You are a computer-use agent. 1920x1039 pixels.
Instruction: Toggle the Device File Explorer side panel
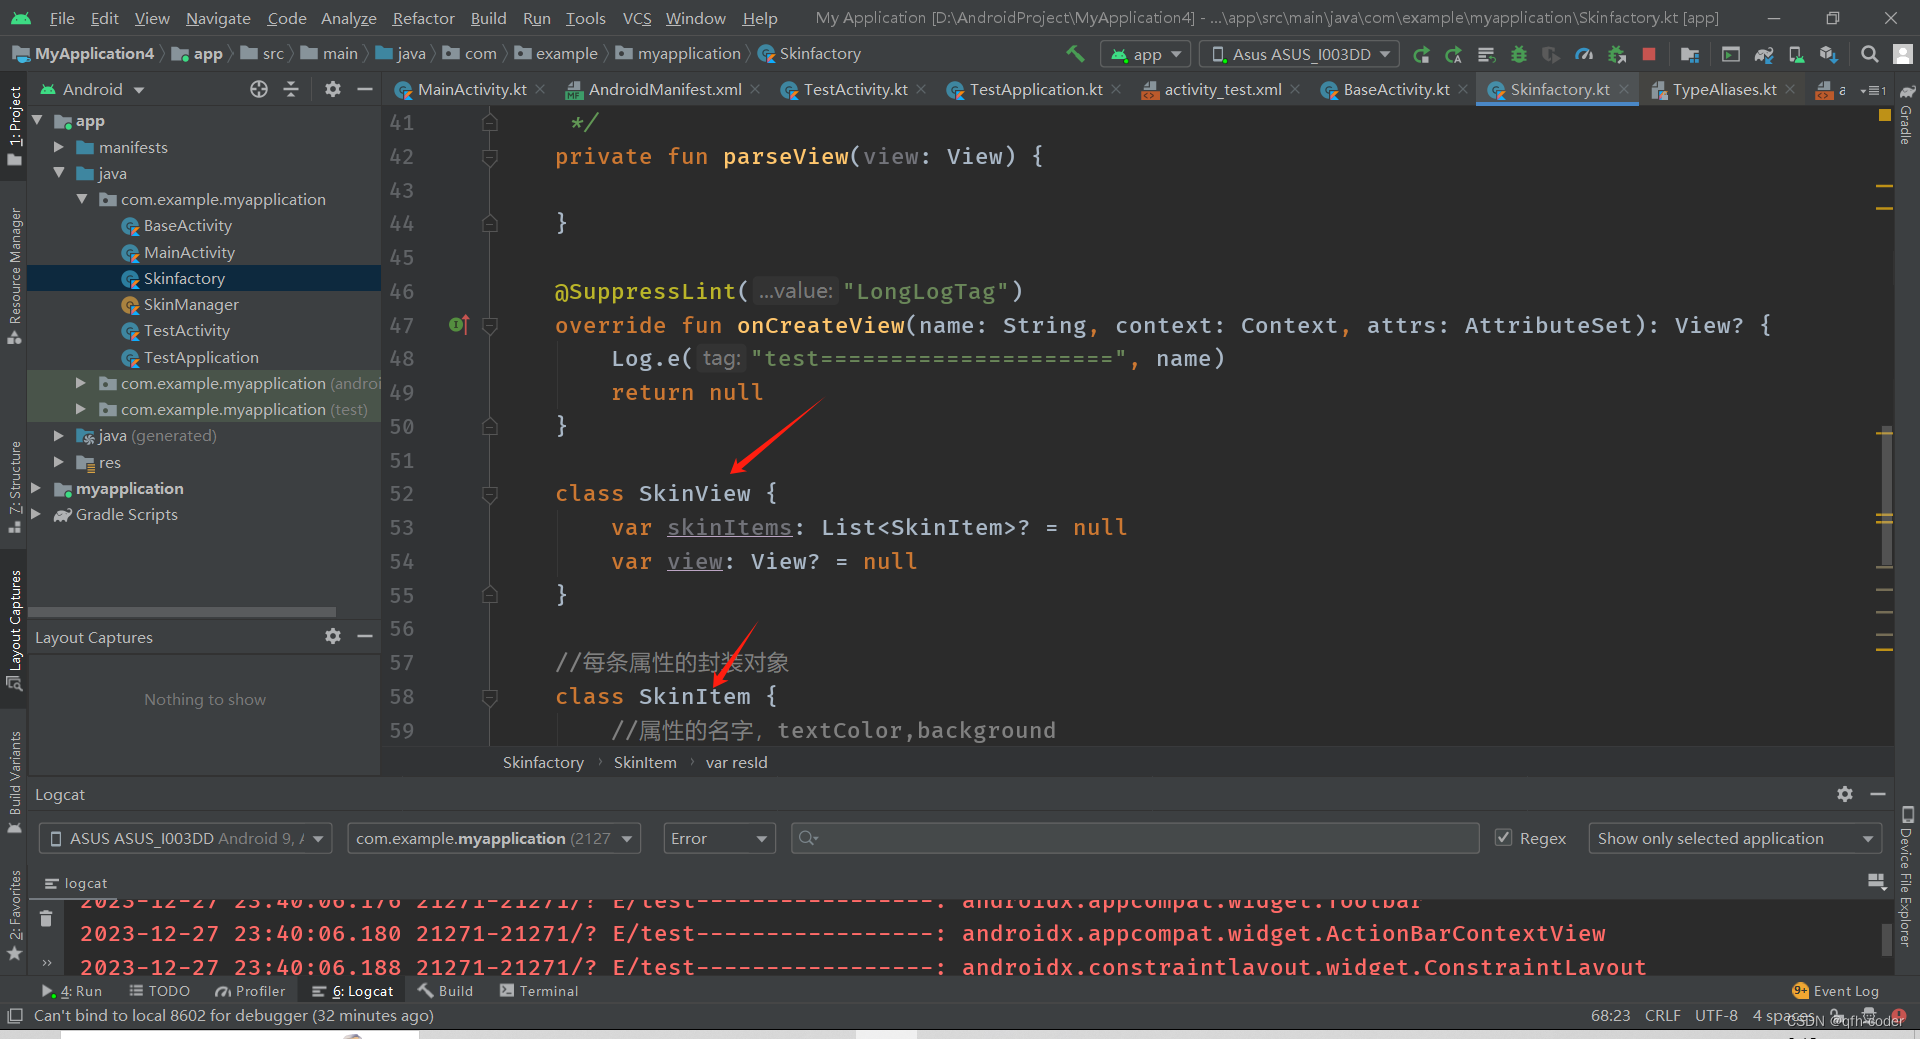(x=1907, y=876)
